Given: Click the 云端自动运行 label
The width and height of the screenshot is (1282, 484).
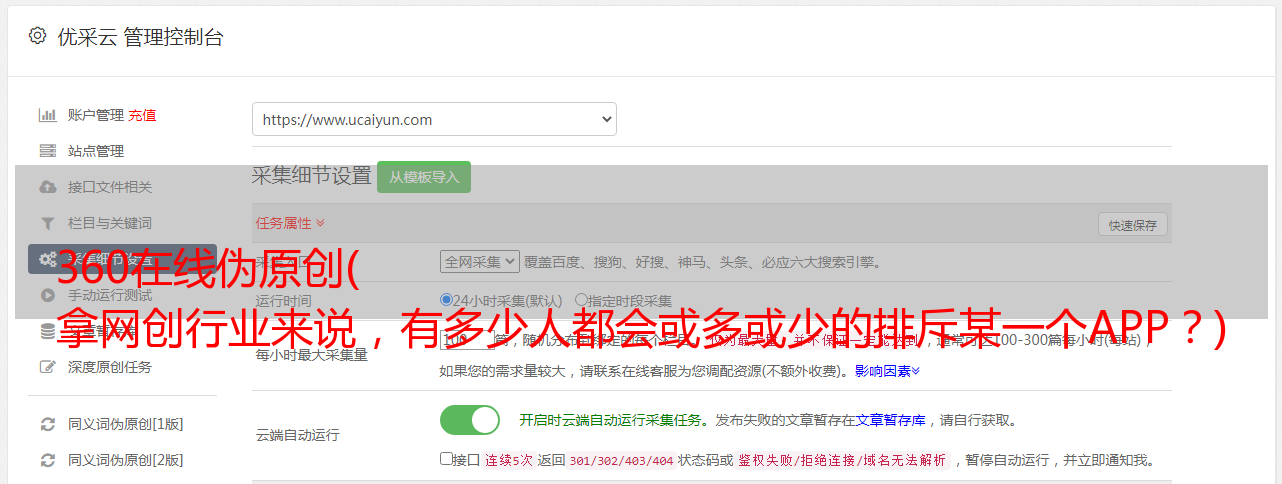Looking at the screenshot, I should pos(297,435).
